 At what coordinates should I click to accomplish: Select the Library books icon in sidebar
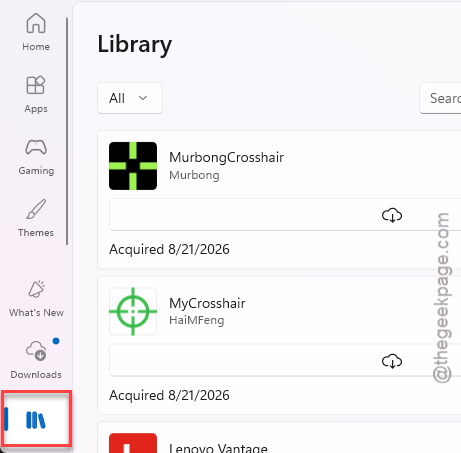click(x=36, y=420)
